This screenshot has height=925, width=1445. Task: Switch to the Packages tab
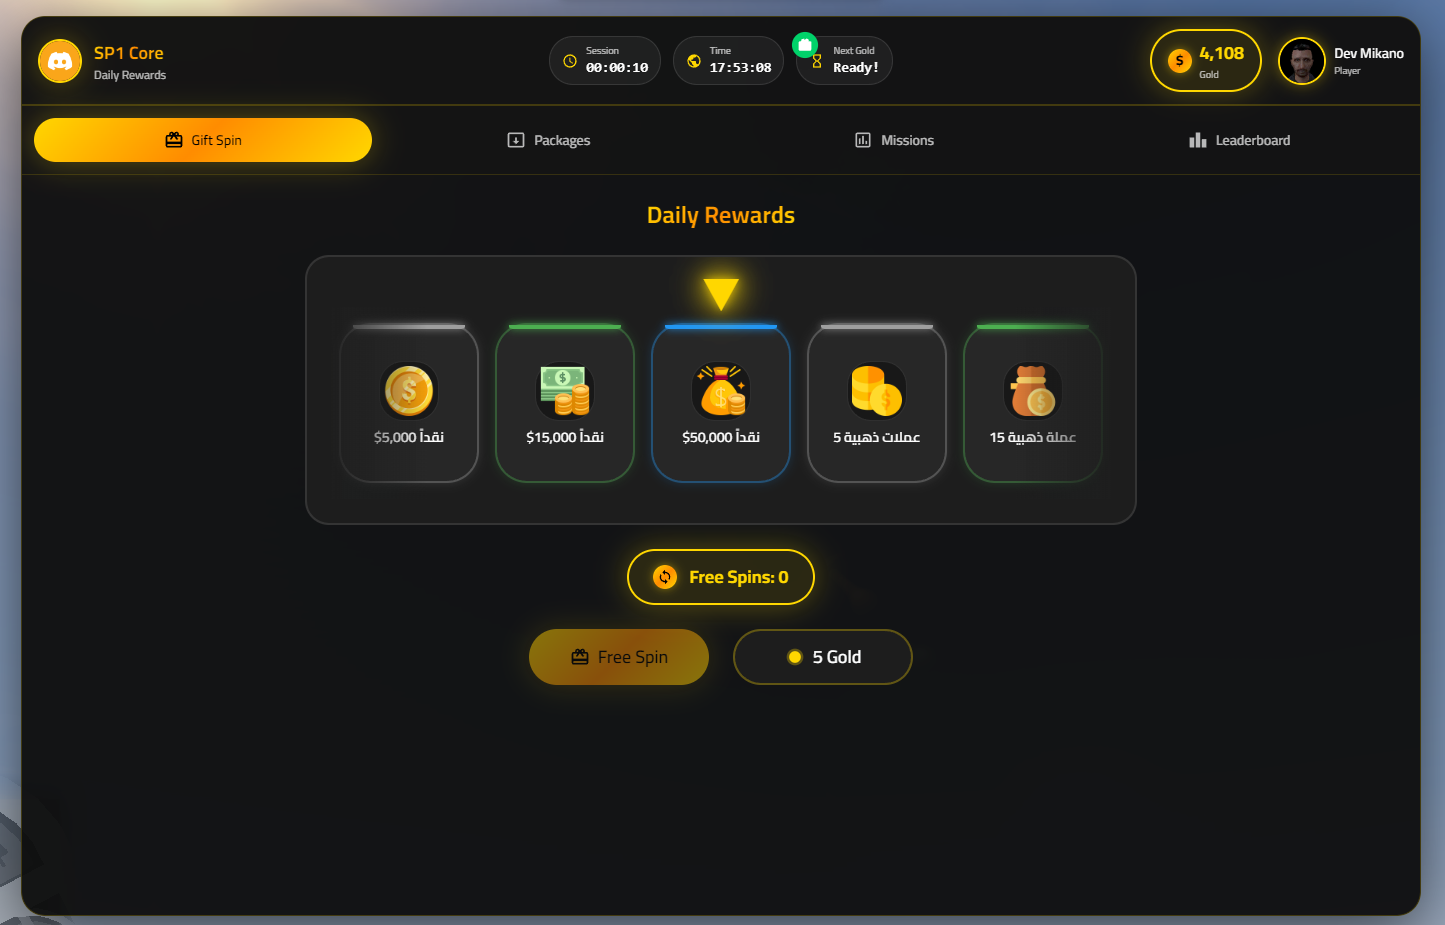coord(548,140)
